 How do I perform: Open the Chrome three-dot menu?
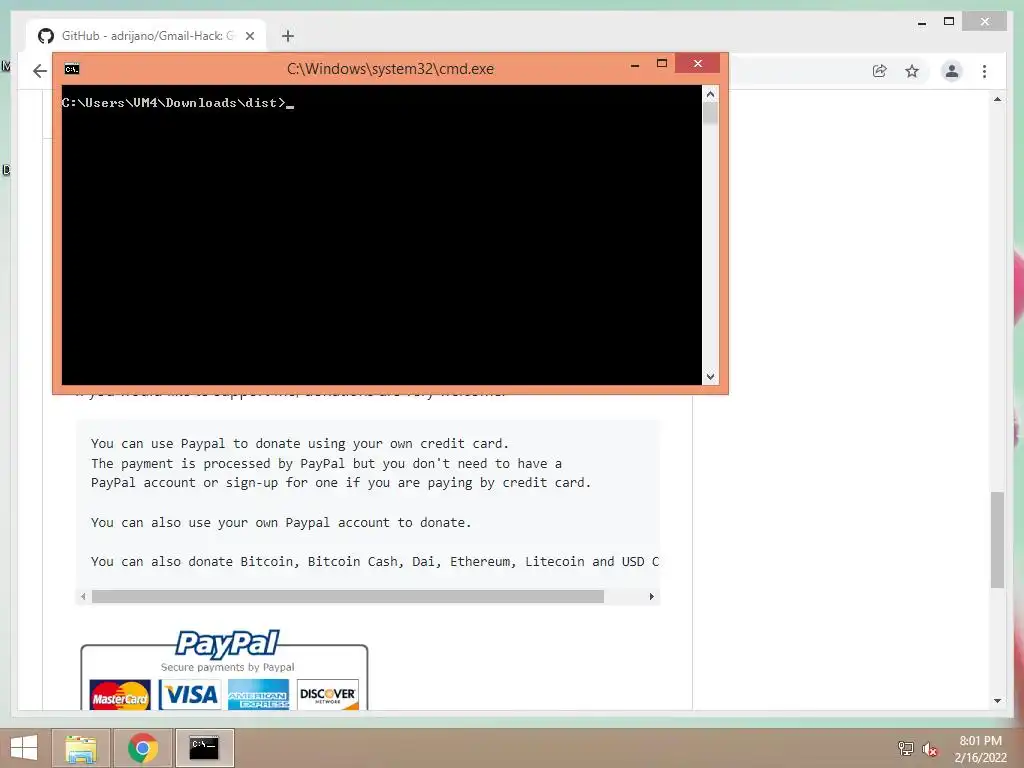984,71
